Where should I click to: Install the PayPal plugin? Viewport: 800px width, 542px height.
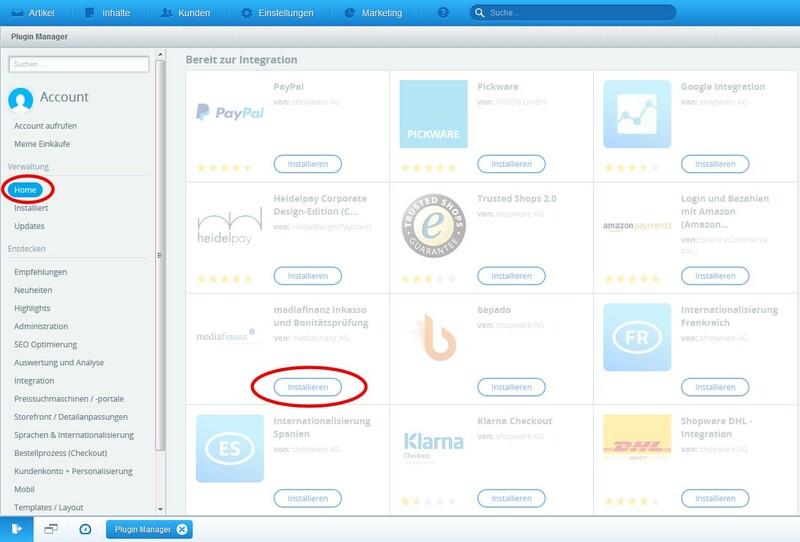[x=308, y=164]
